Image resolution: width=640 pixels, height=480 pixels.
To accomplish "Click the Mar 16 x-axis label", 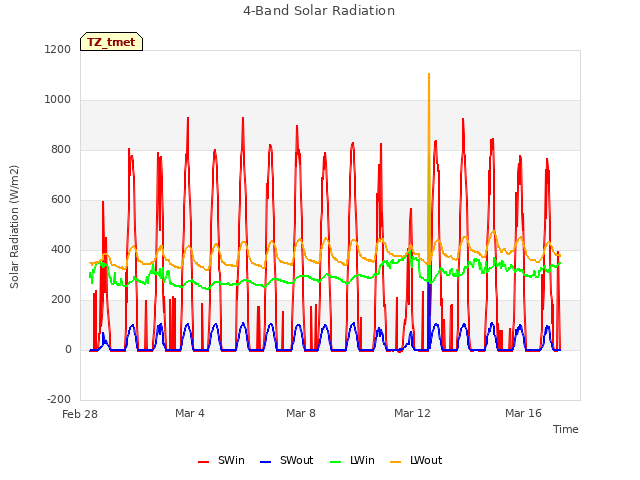I will (523, 413).
